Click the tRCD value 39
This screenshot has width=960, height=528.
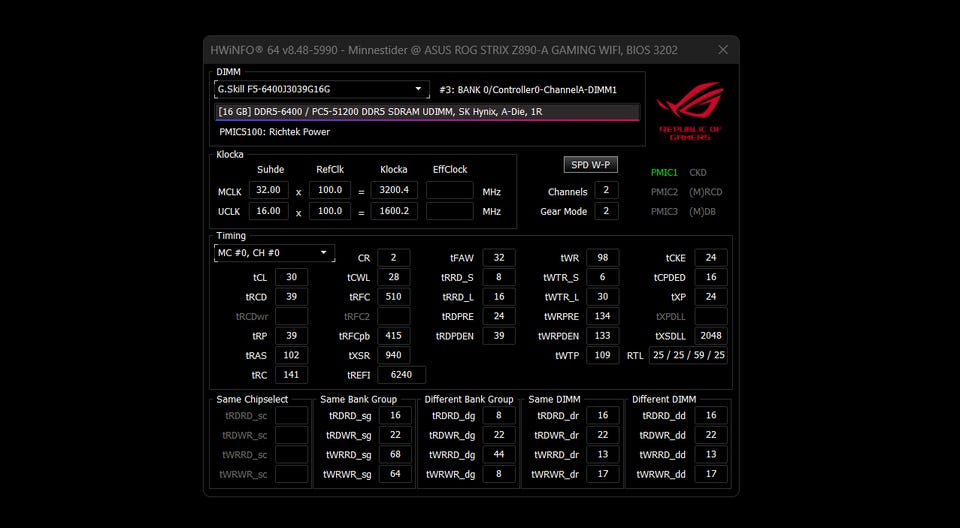(x=291, y=296)
